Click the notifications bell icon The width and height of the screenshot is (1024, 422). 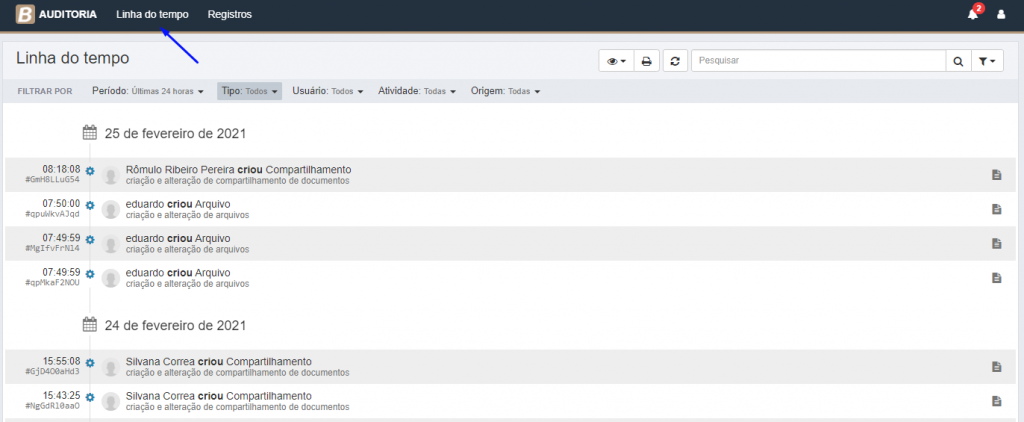(973, 14)
